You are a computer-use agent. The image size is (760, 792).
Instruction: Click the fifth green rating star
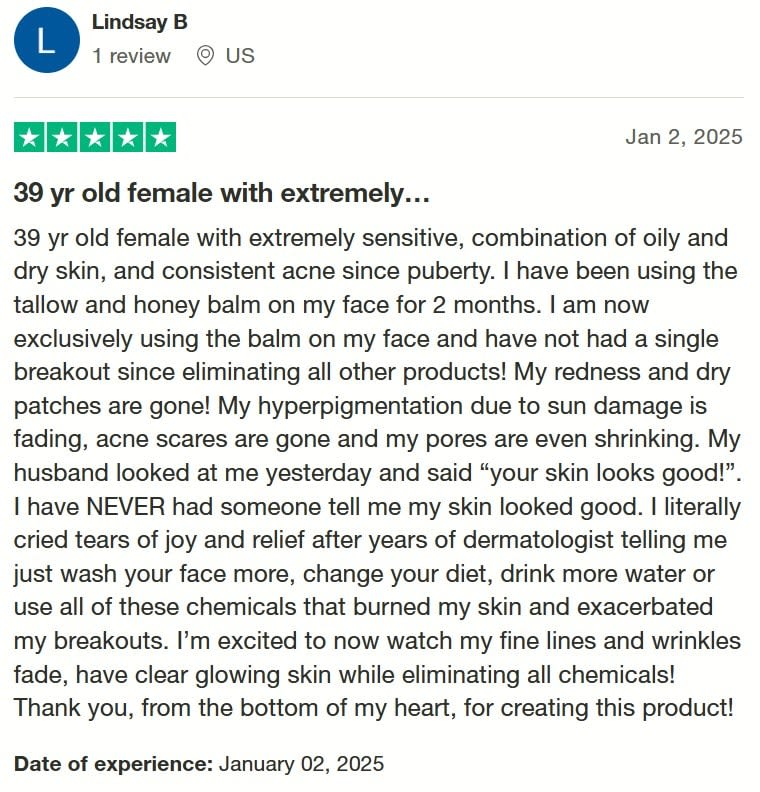[160, 137]
